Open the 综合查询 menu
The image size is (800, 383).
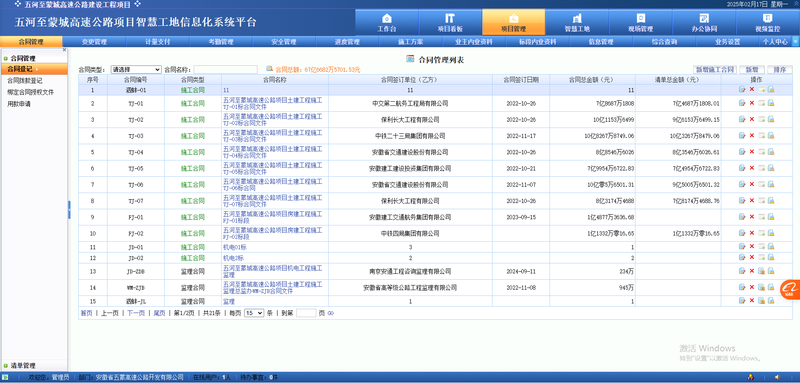(664, 42)
